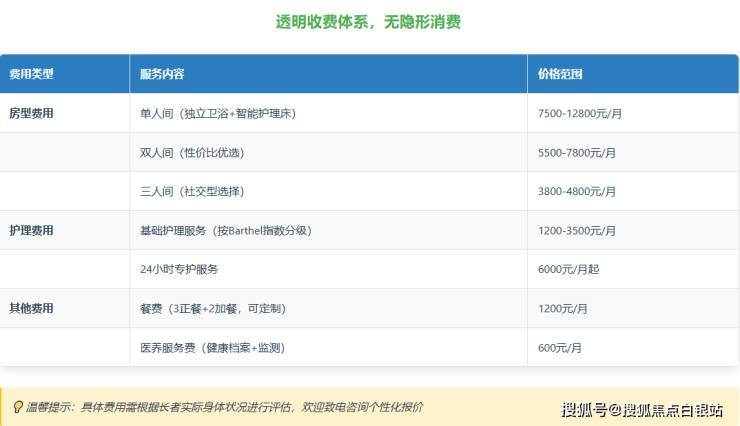Select the 24小时专护服务 entry
The height and width of the screenshot is (426, 740).
[179, 269]
